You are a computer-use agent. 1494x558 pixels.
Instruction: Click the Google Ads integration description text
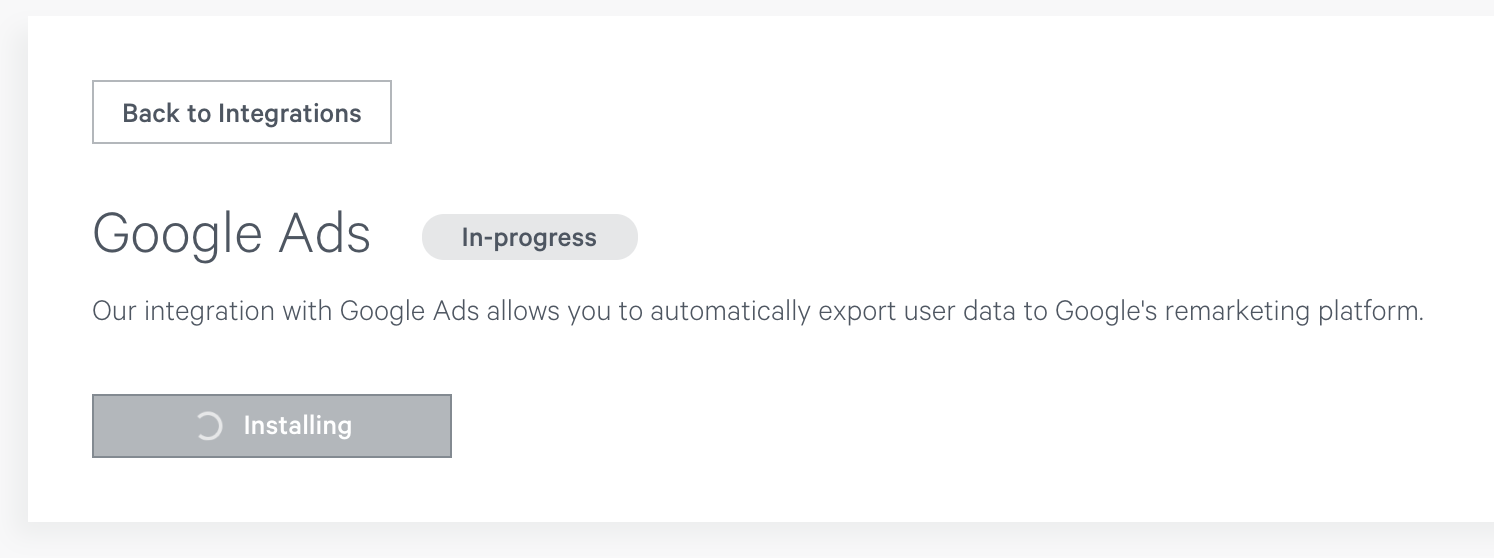point(757,311)
